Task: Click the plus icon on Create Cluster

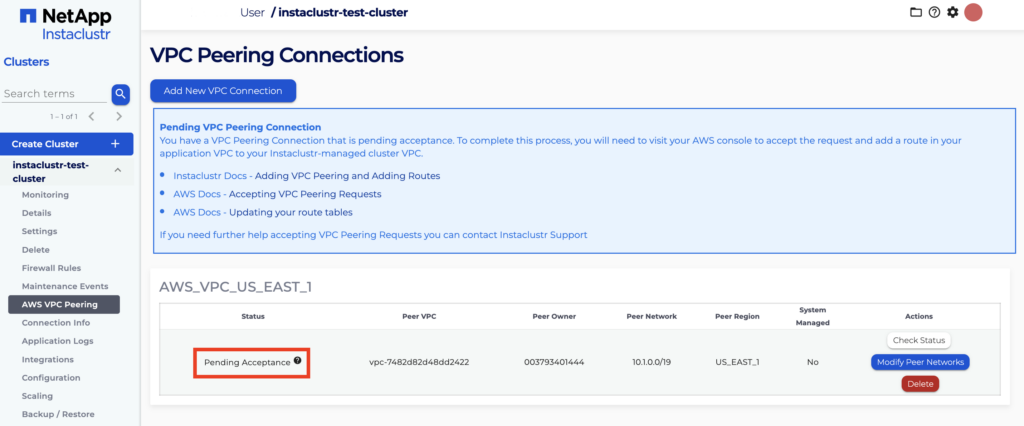Action: click(115, 144)
